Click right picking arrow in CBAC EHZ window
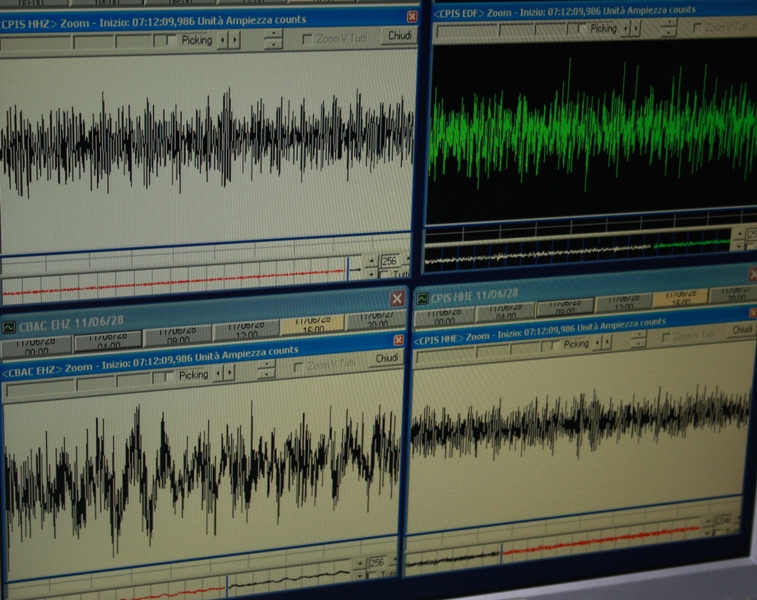Viewport: 757px width, 600px height. [x=231, y=374]
